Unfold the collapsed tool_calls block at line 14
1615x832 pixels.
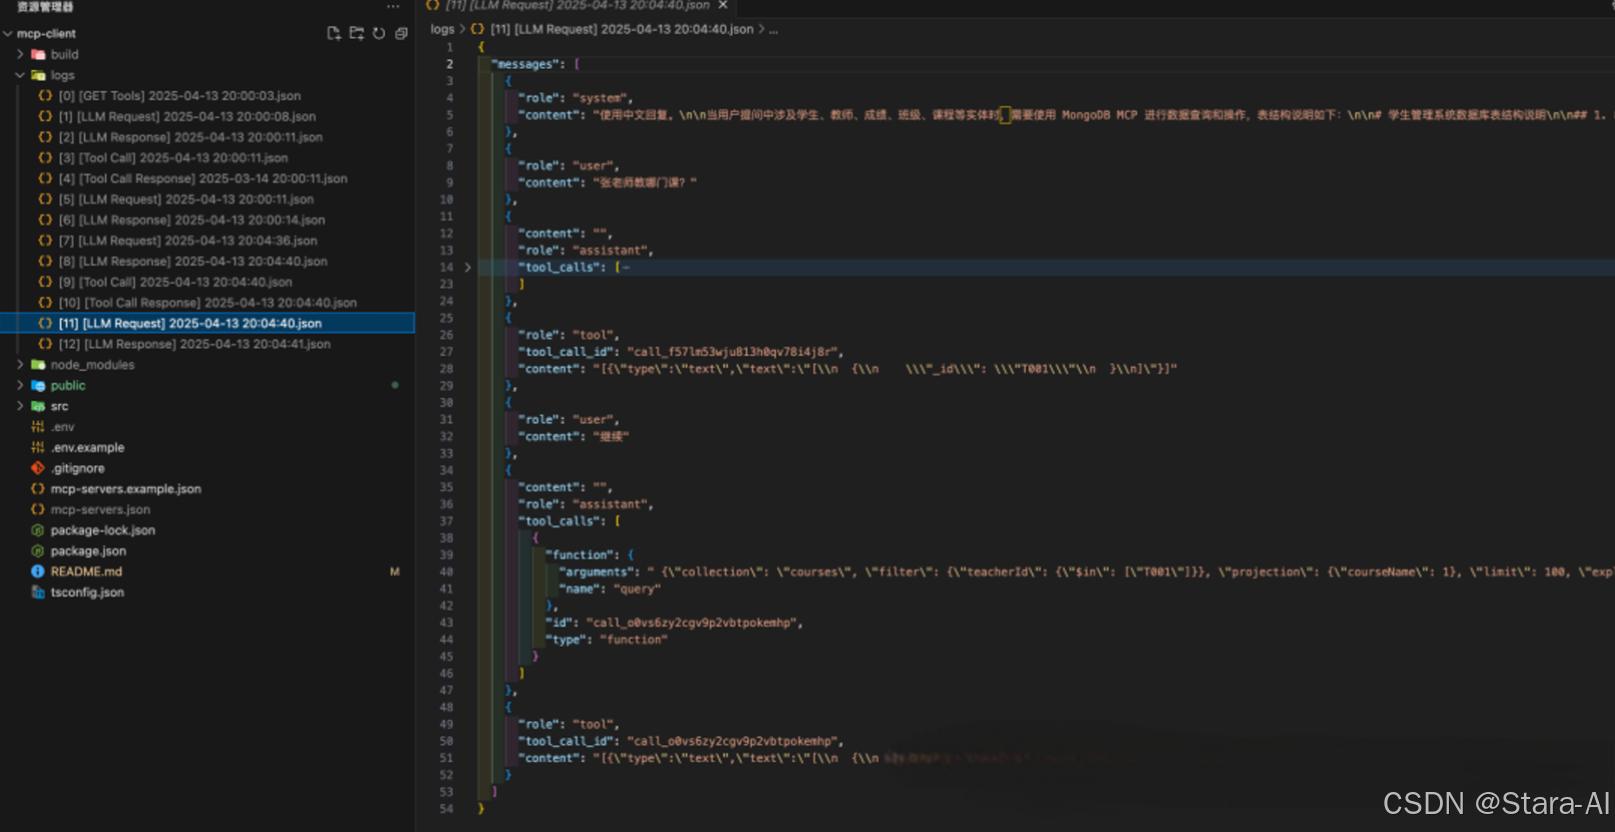pyautogui.click(x=467, y=267)
